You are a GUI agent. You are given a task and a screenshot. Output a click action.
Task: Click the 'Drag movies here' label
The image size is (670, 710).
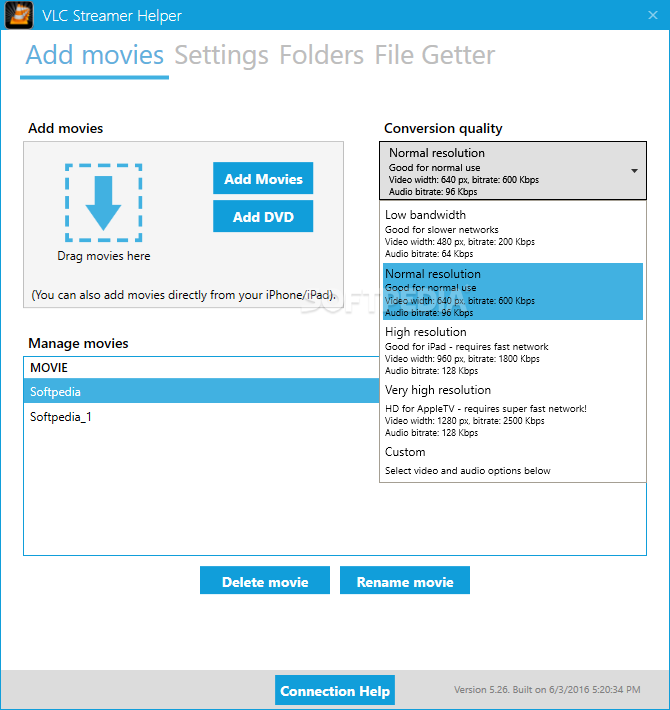104,256
